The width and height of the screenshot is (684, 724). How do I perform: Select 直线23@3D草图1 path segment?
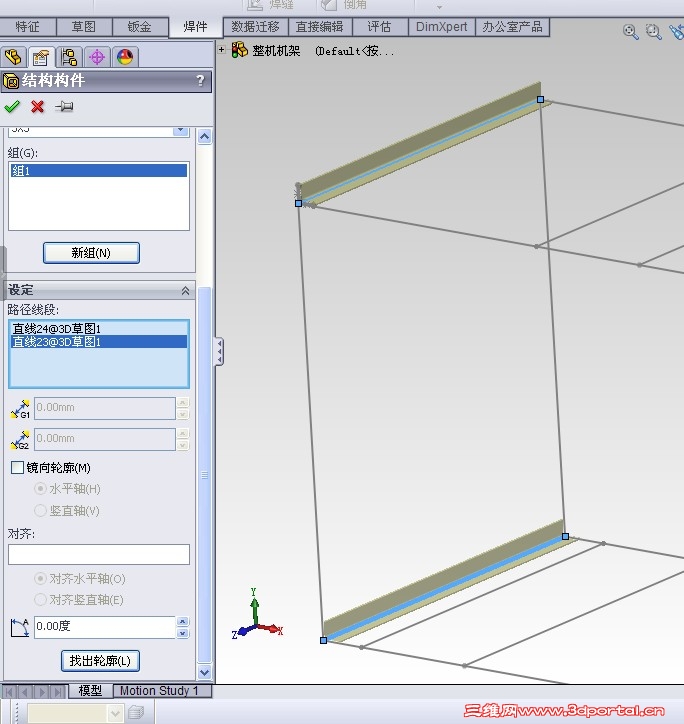pos(99,342)
